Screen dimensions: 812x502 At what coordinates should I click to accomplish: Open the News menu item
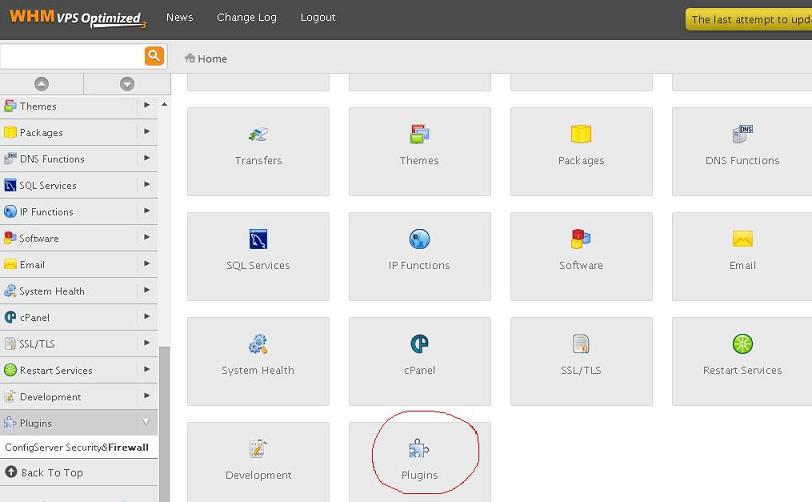180,17
